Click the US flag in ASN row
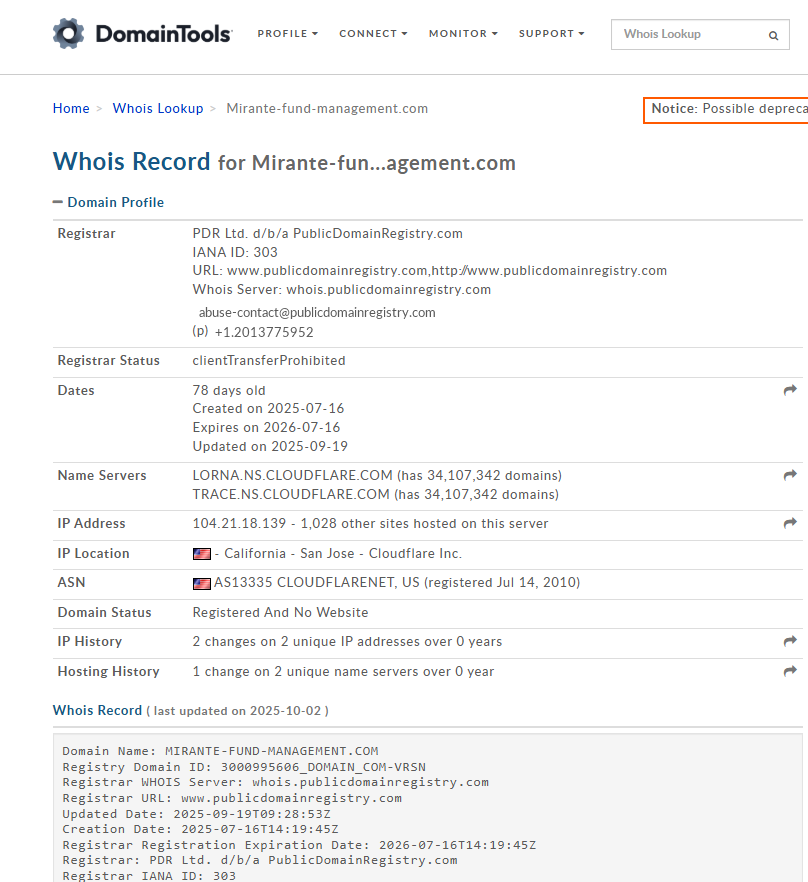 [201, 584]
